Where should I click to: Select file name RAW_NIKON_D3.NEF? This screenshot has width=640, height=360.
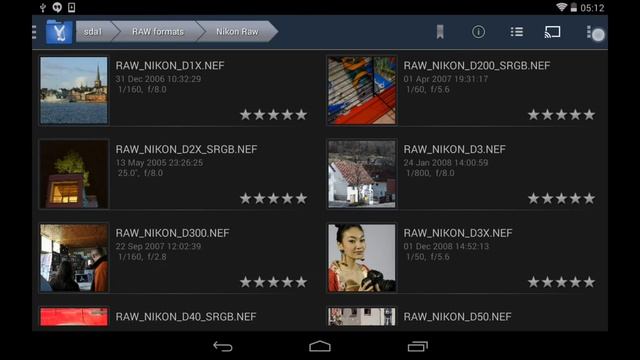(x=454, y=149)
